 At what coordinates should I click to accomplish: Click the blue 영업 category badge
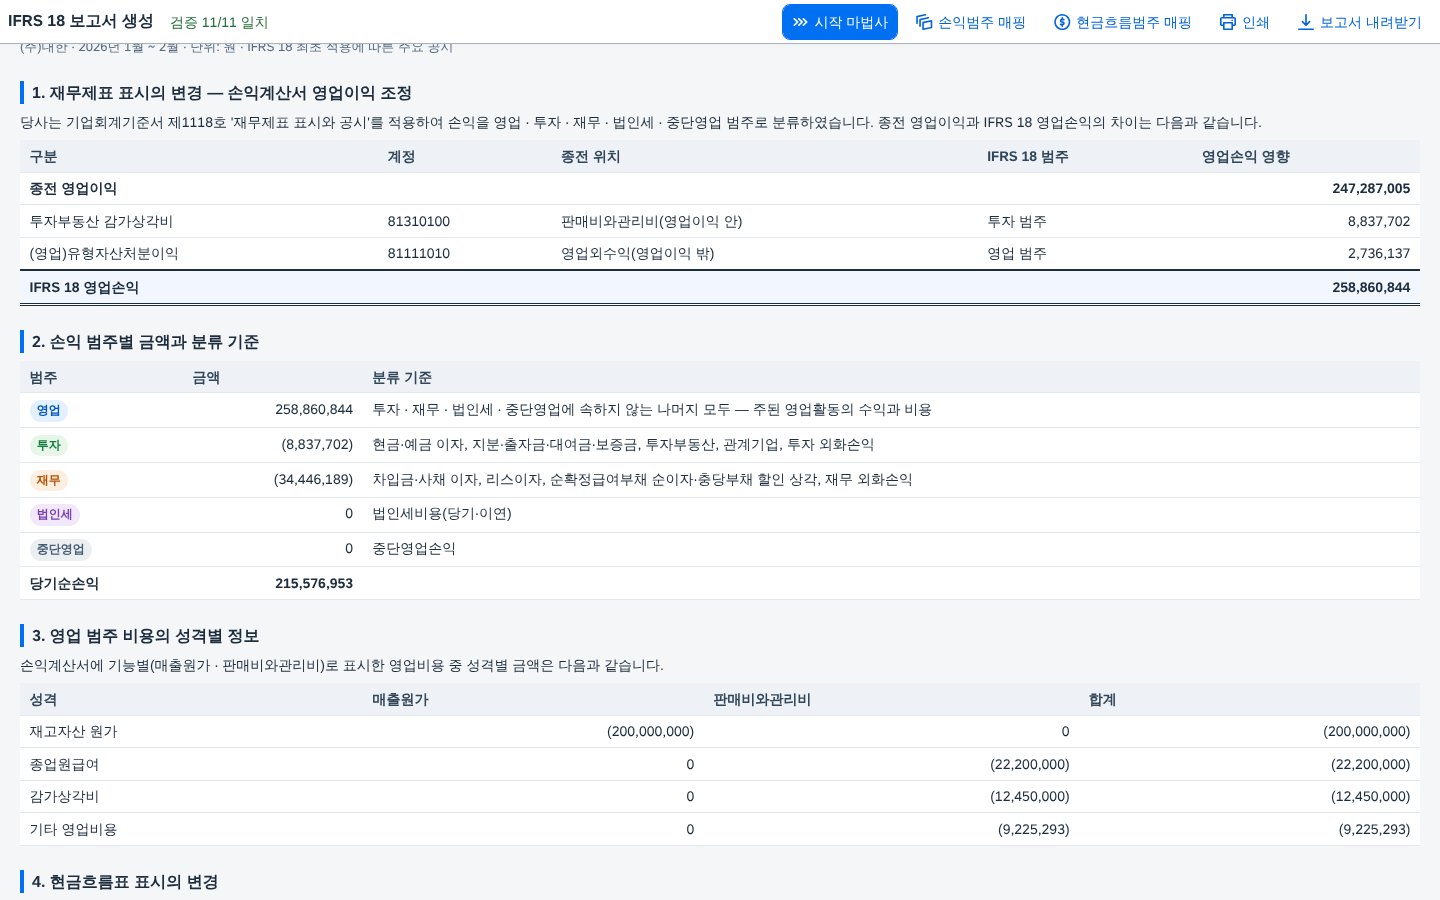tap(48, 410)
